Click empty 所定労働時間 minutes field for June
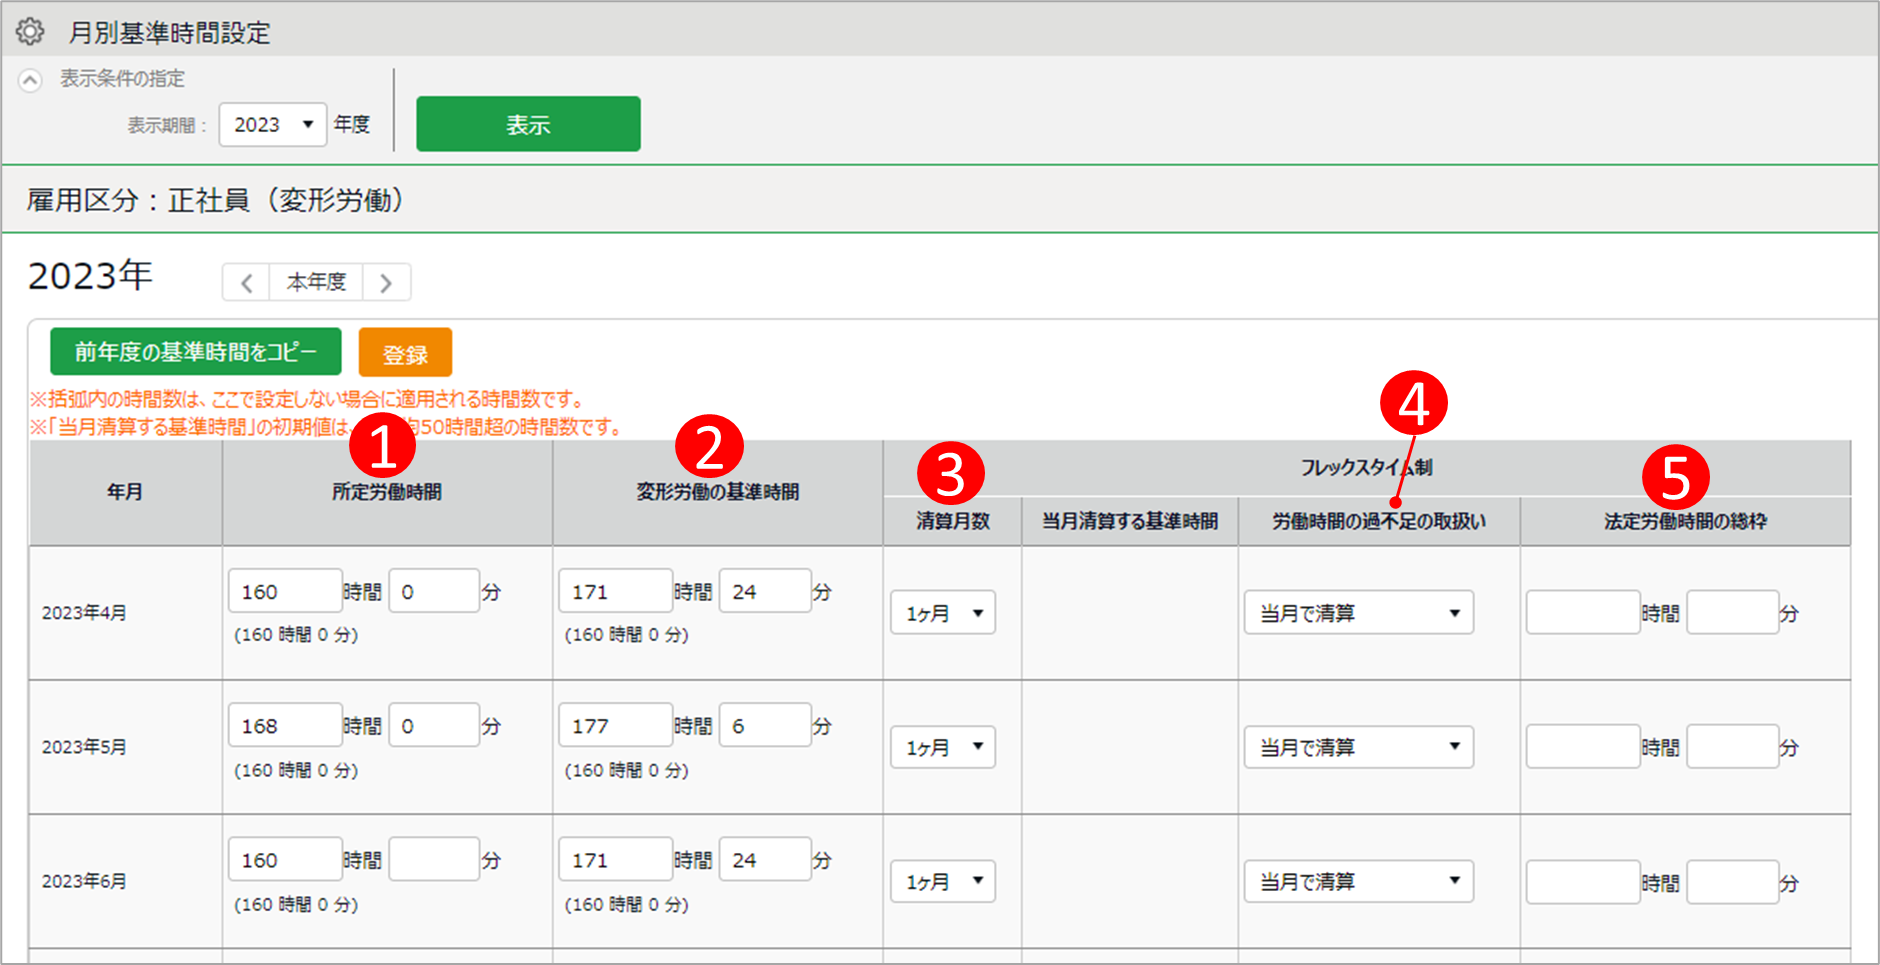Viewport: 1880px width, 965px height. (x=433, y=859)
